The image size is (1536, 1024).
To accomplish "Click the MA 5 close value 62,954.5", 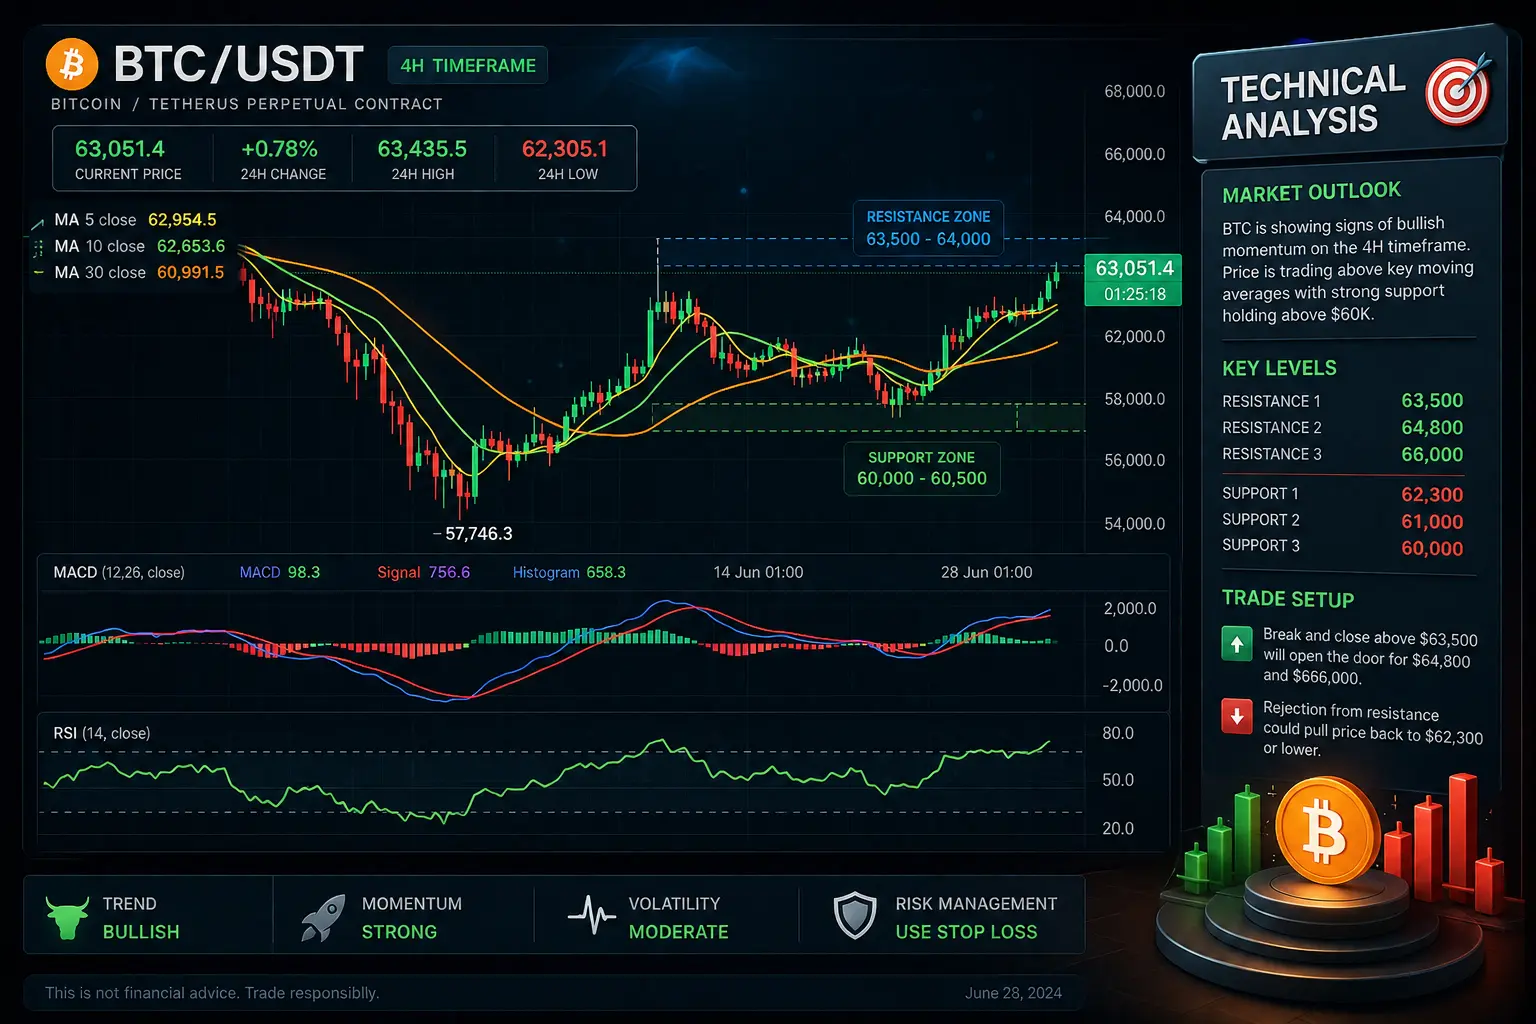I will click(182, 220).
